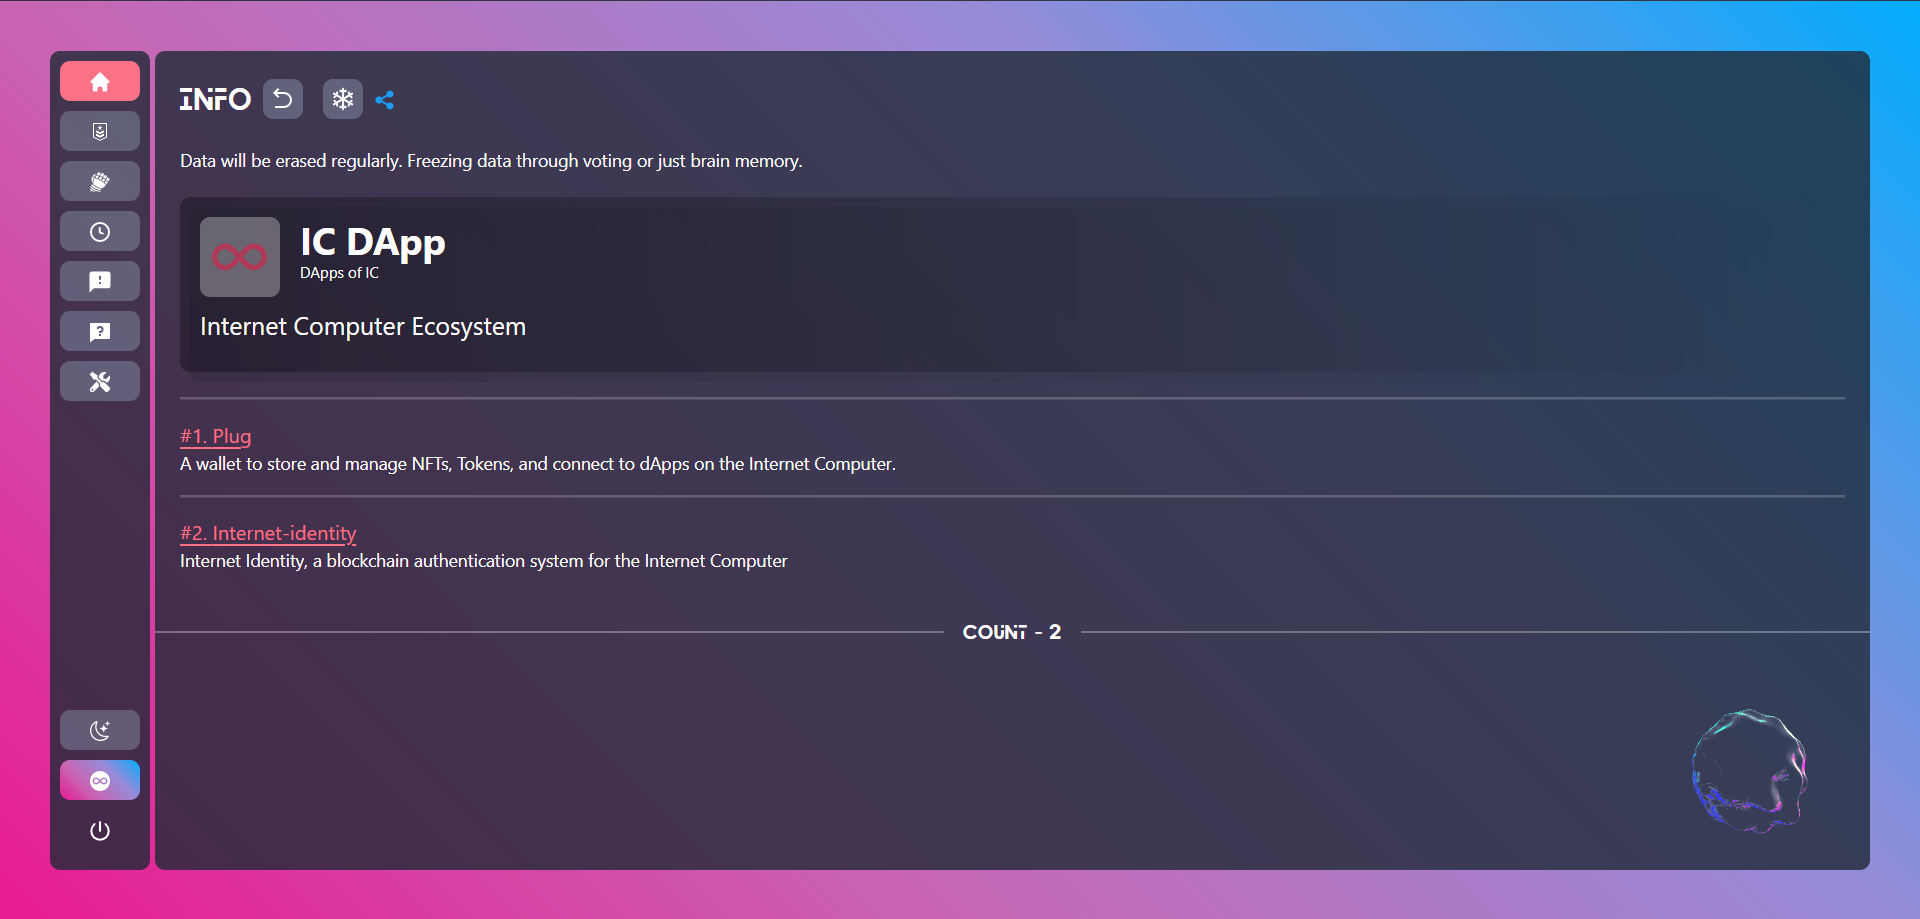Click the gradient infinity account button in the sidebar
This screenshot has height=919, width=1920.
[100, 780]
